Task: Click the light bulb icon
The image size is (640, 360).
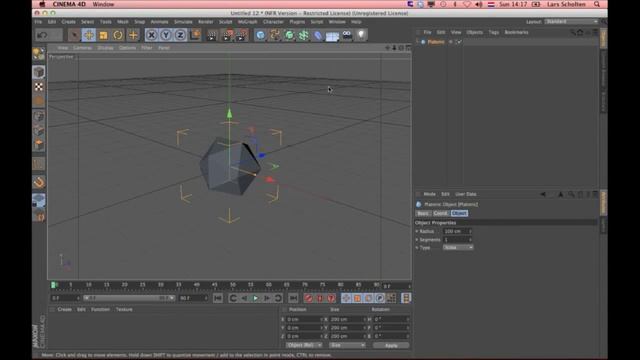Action: 361,35
